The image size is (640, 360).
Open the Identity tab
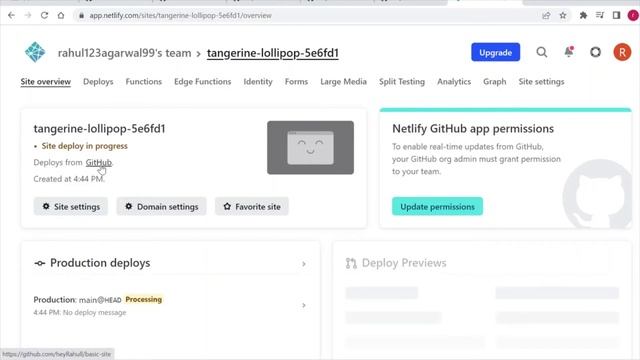point(258,82)
